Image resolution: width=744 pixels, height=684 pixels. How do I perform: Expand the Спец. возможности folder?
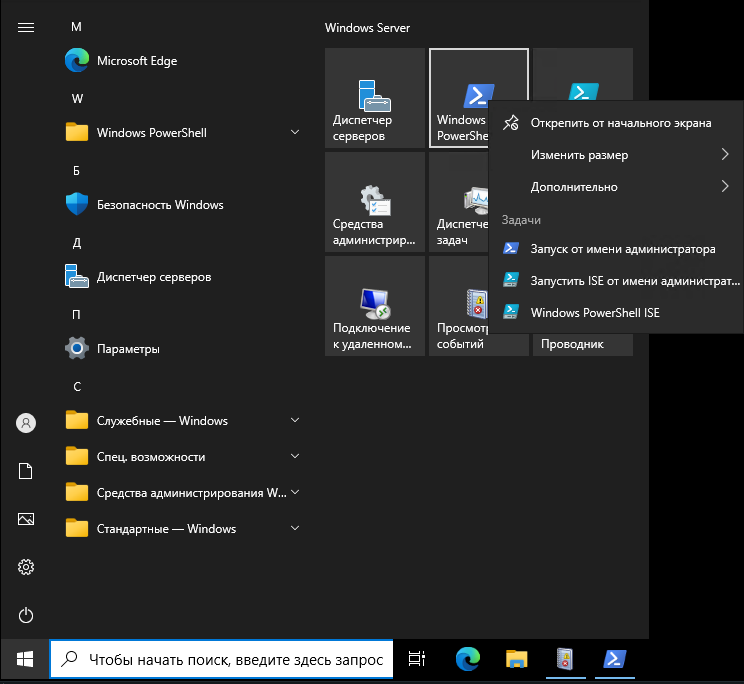coord(180,457)
